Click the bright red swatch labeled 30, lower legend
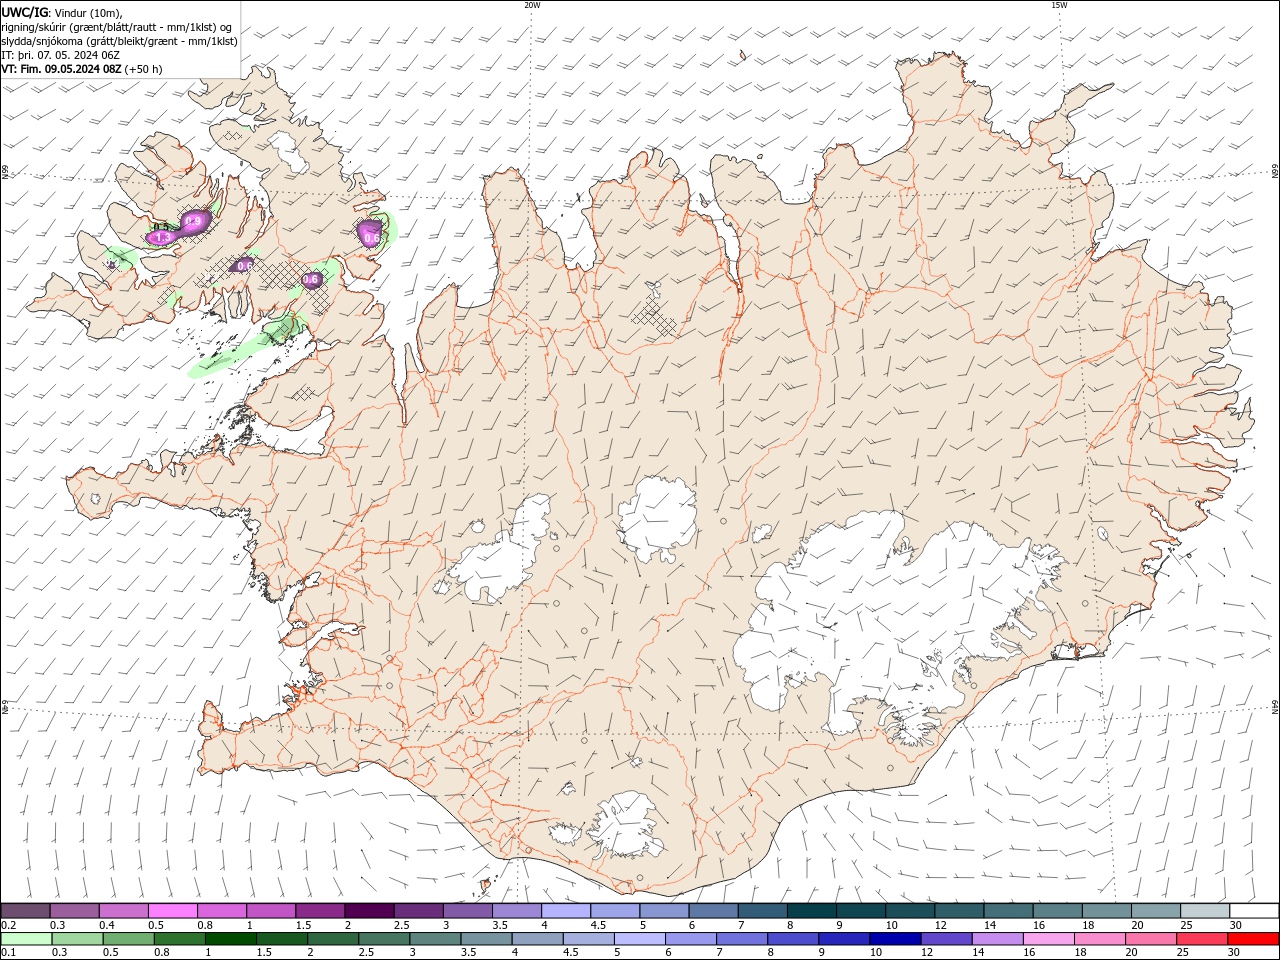Viewport: 1280px width, 960px height. 1253,939
